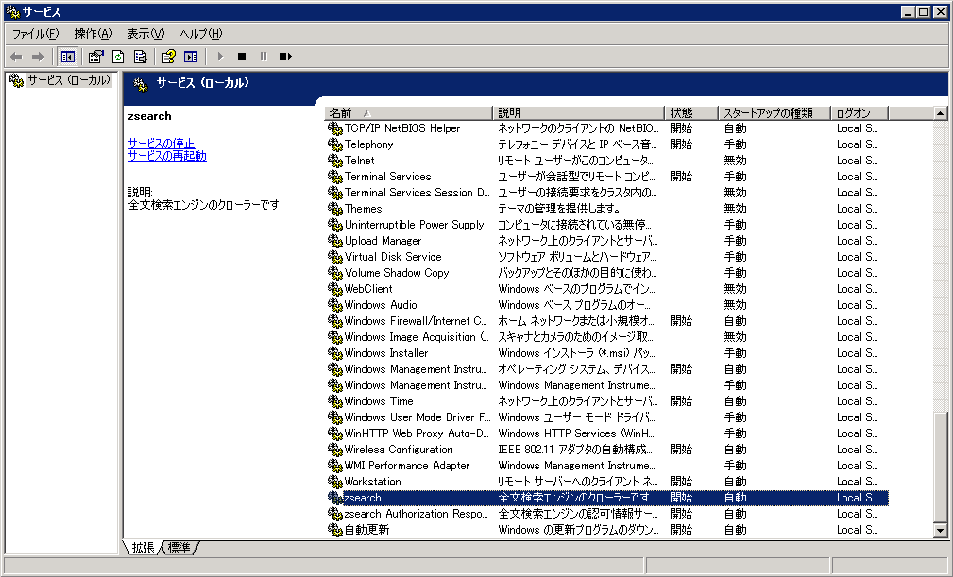Open the ヘルプ(H) menu
This screenshot has height=577, width=953.
tap(201, 34)
